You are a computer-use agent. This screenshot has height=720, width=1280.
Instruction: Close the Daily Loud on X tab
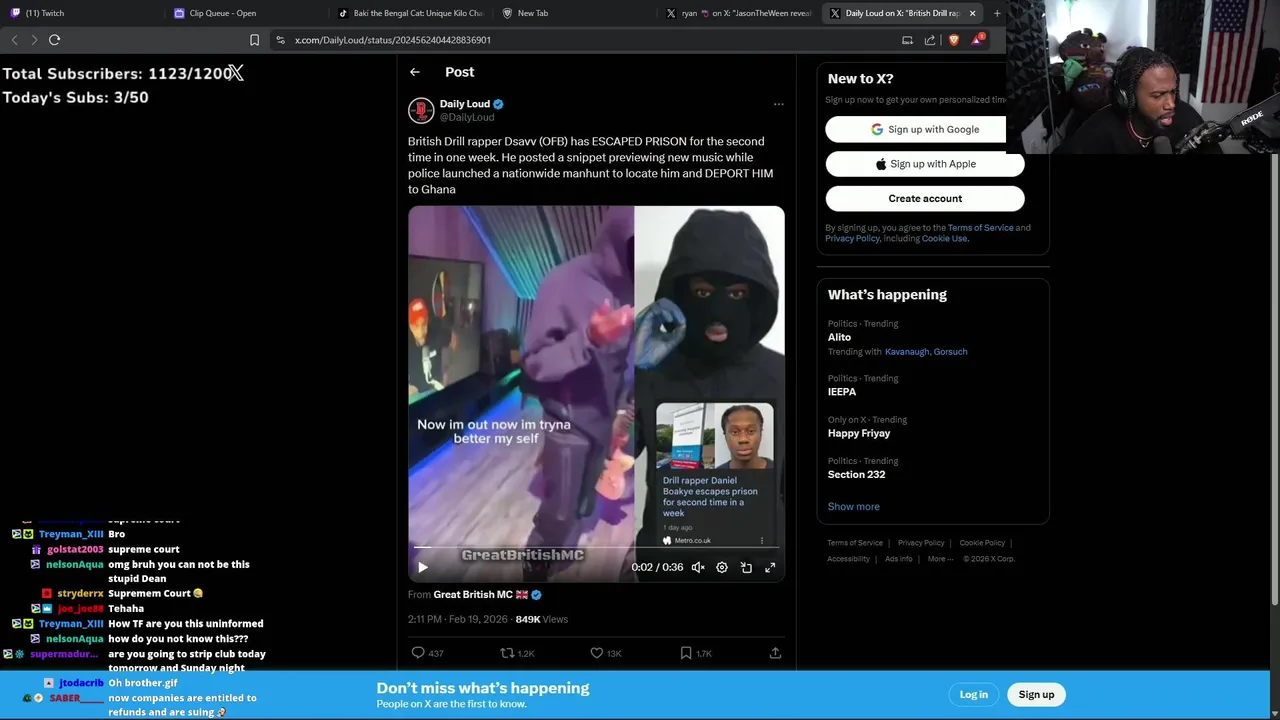point(972,13)
